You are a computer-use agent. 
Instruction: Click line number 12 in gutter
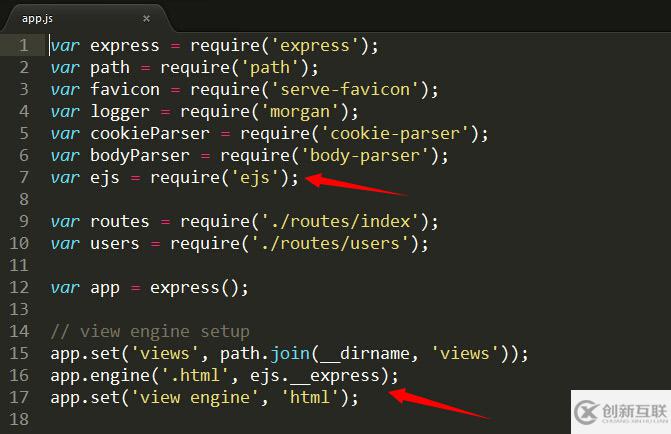tap(19, 287)
